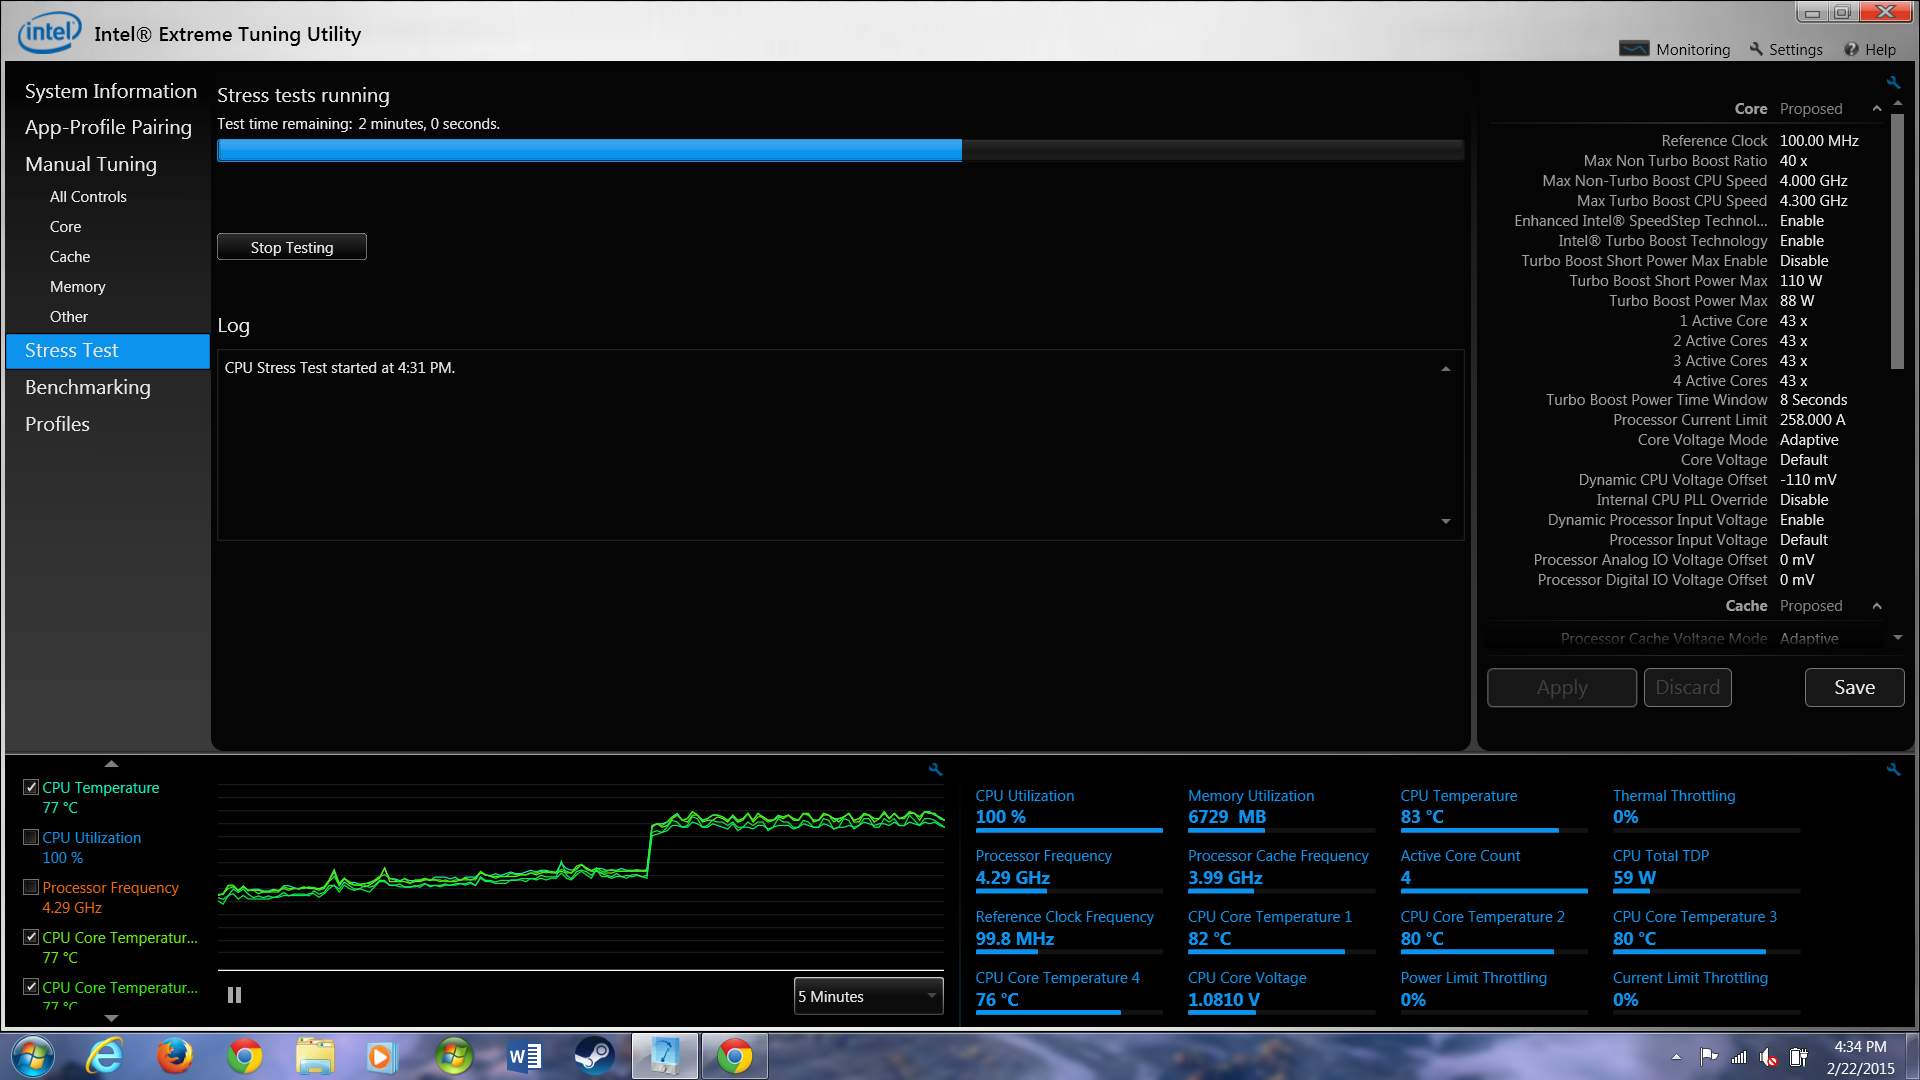
Task: Open Help in top bar
Action: [1870, 49]
